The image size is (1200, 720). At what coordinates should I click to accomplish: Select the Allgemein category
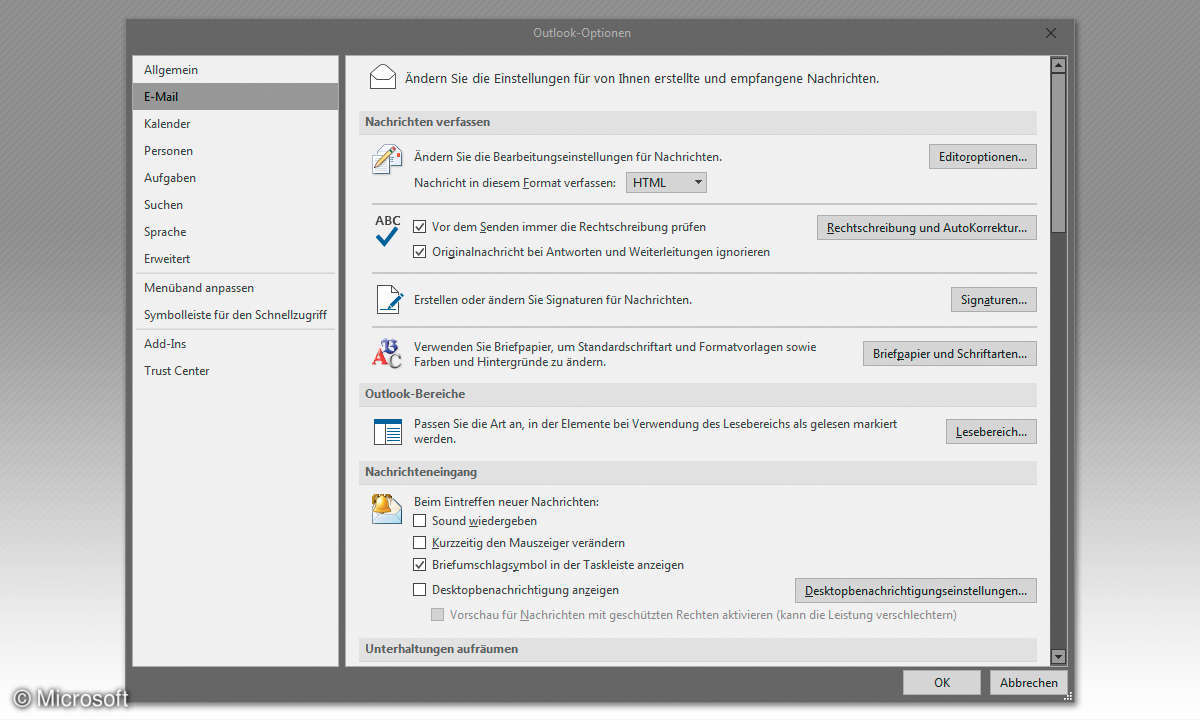pos(236,70)
